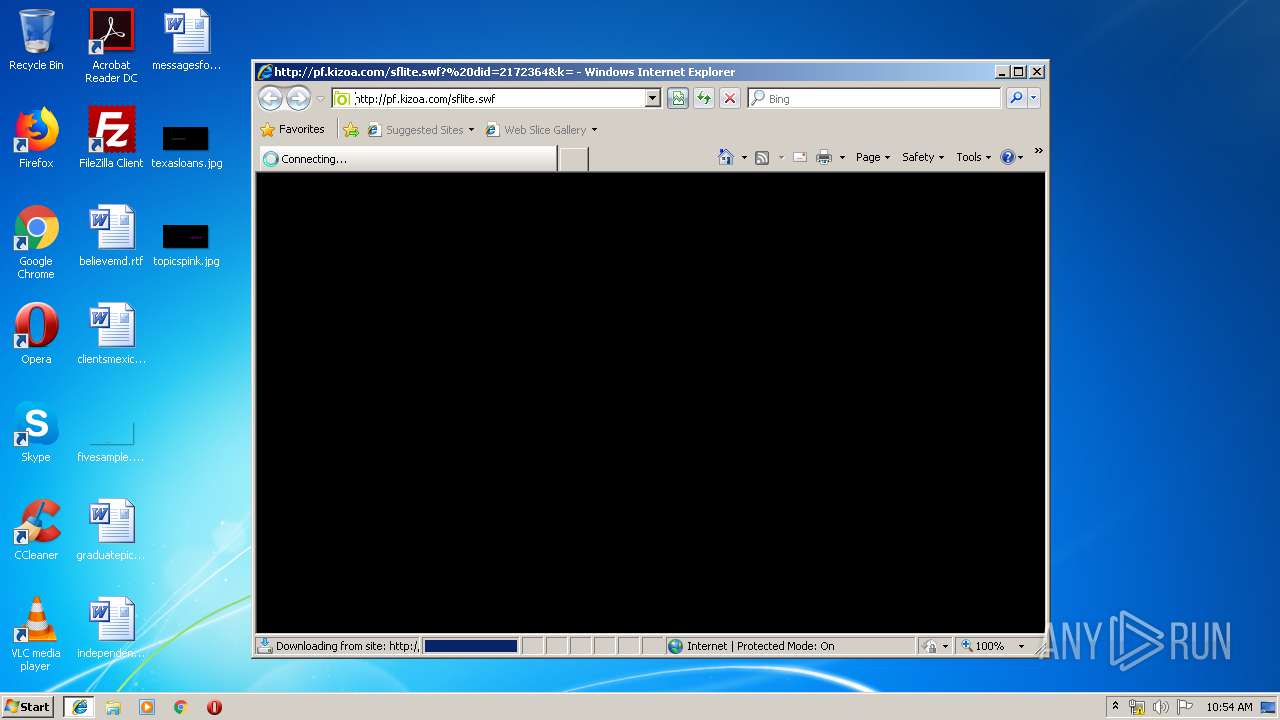The image size is (1280, 720).
Task: Open the Recycle Bin desktop icon
Action: [36, 40]
